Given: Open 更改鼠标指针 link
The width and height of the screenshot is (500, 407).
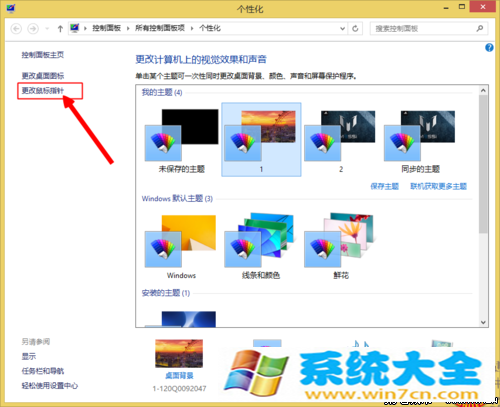Looking at the screenshot, I should [43, 91].
